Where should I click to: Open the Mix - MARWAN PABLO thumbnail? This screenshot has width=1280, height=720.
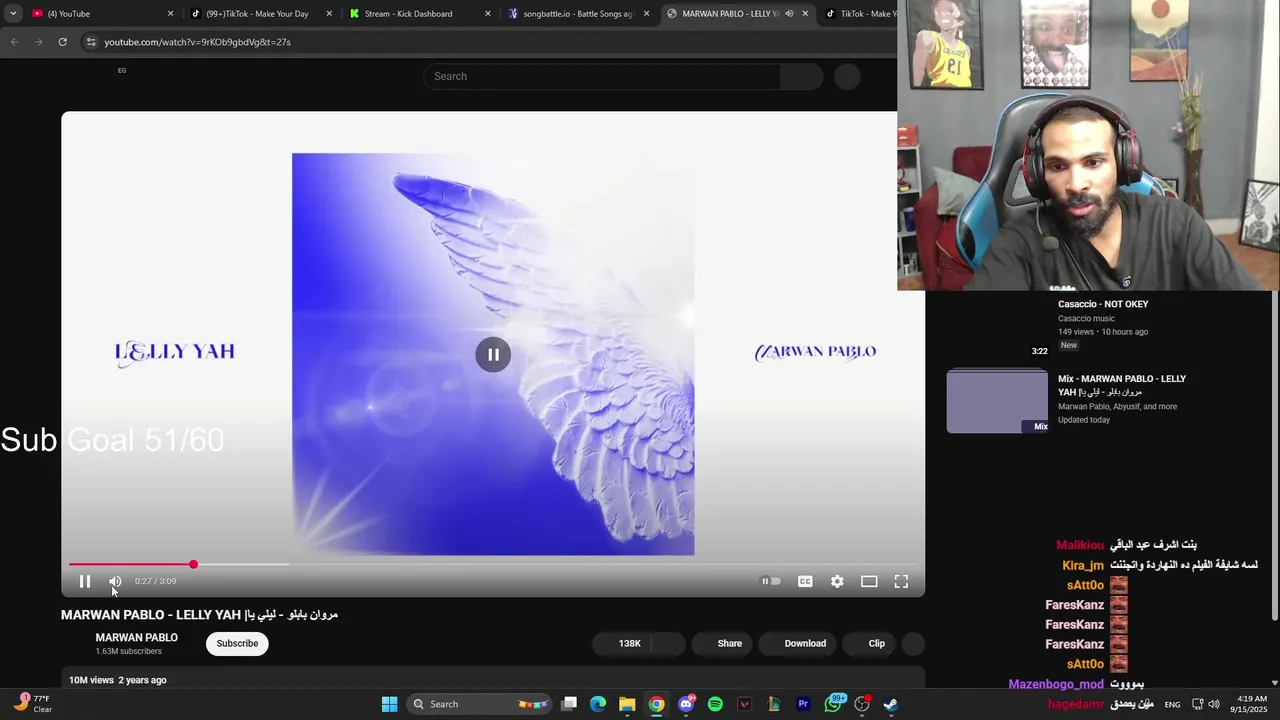coord(997,401)
